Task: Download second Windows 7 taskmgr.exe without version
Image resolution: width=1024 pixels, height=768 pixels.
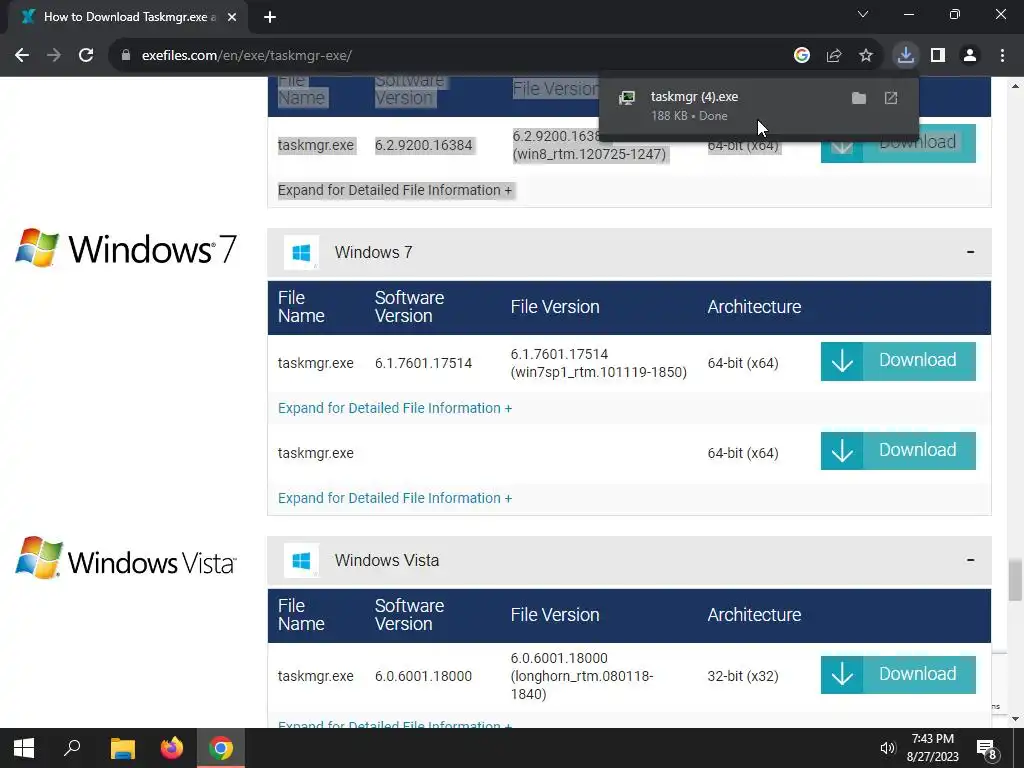Action: pyautogui.click(x=898, y=451)
